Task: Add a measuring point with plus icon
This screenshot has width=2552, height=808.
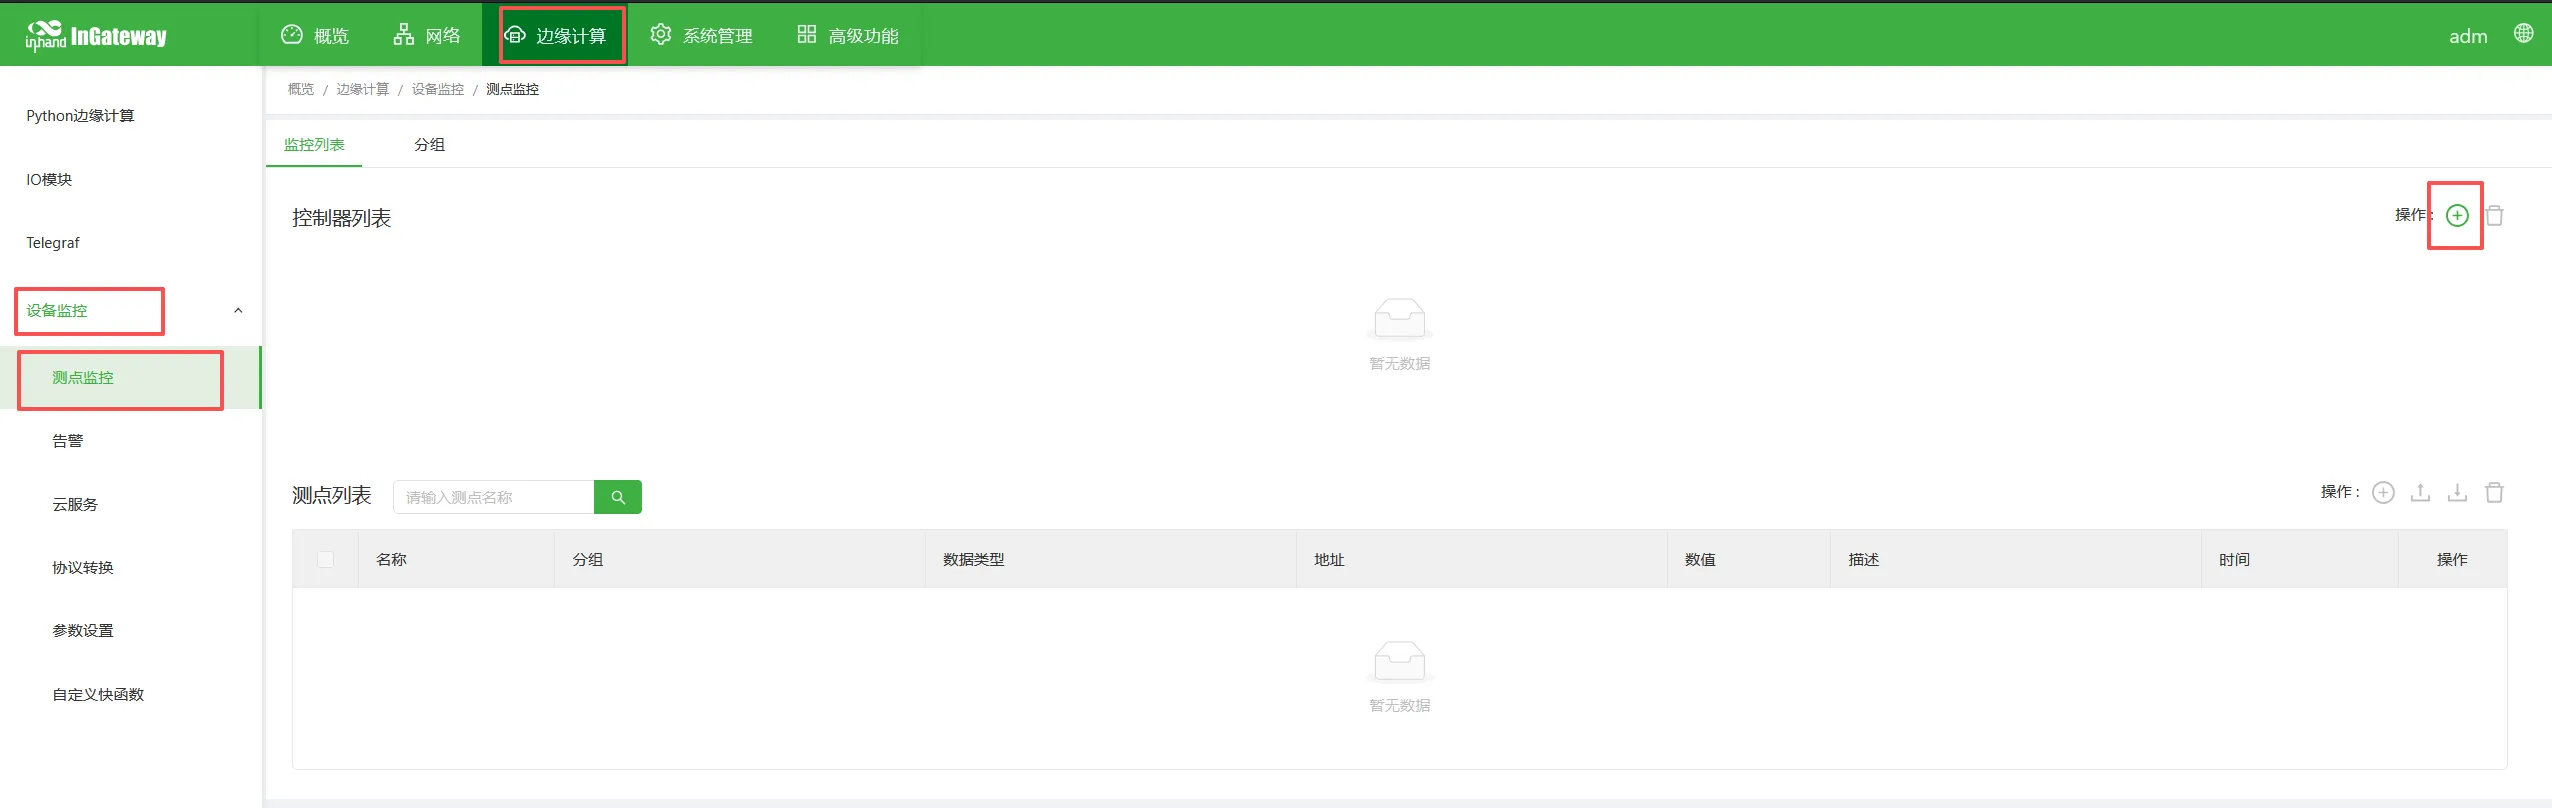Action: tap(2383, 492)
